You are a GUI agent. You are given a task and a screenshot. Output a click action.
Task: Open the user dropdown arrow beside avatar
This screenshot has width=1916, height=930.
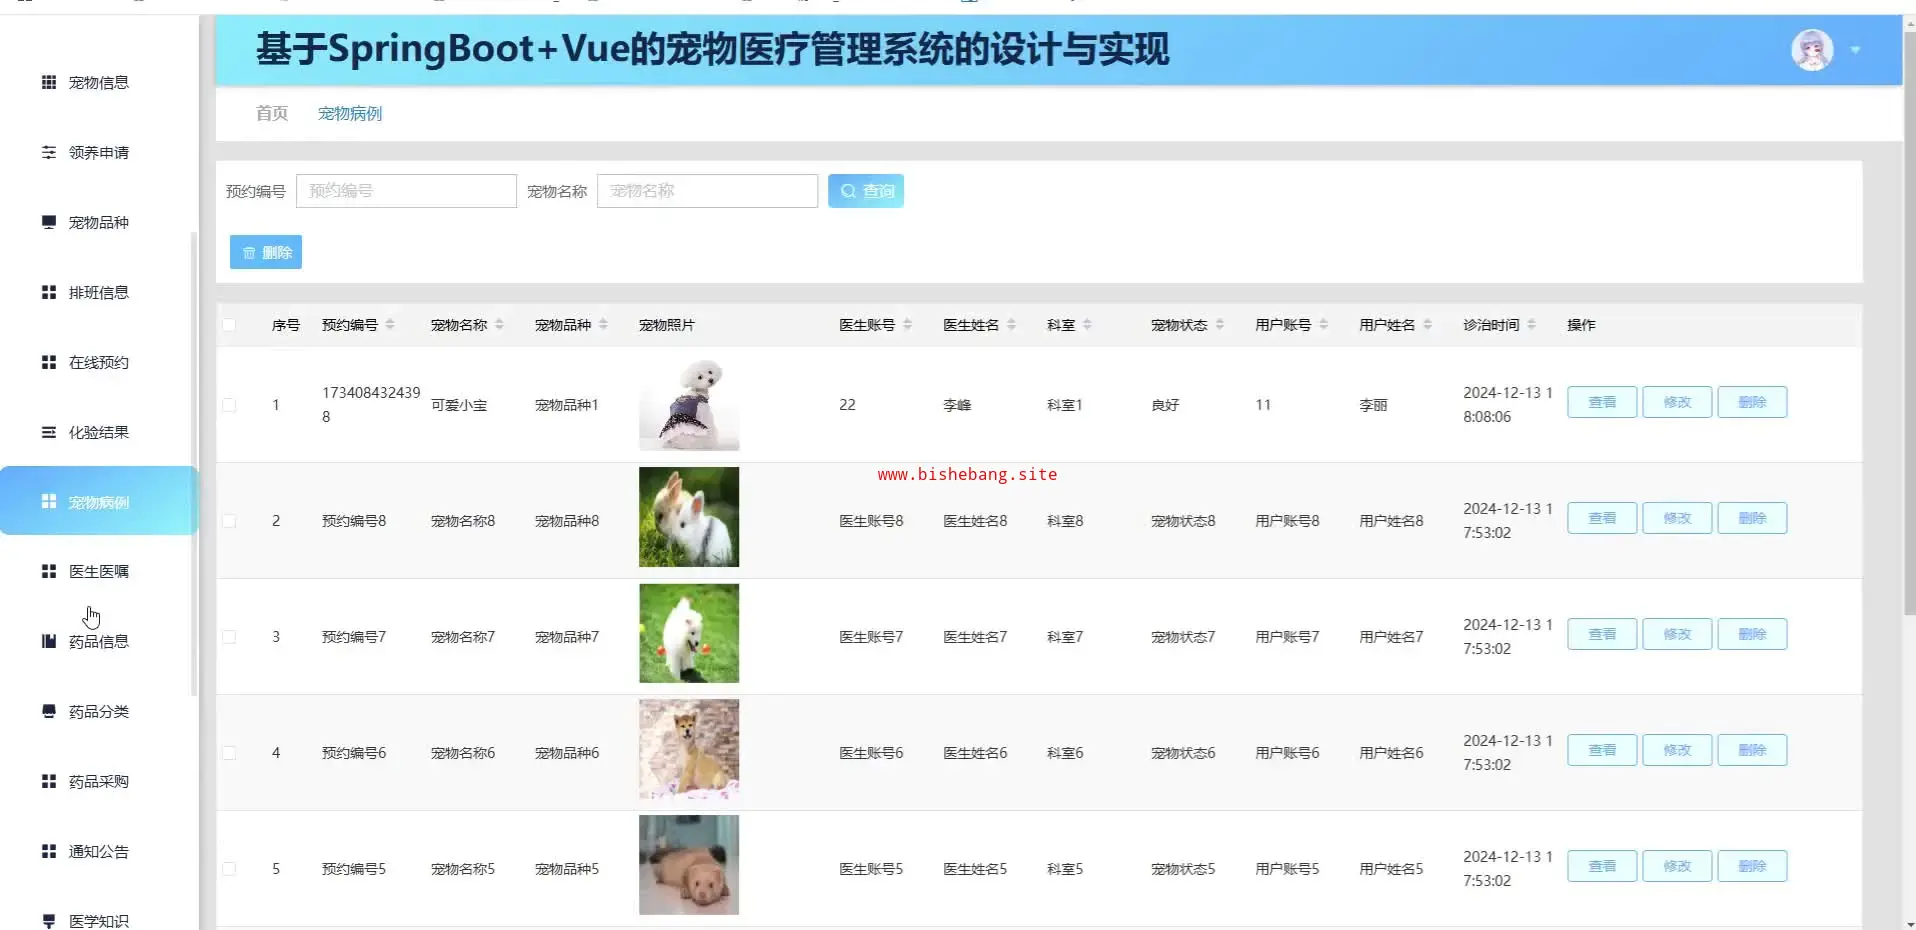(x=1855, y=50)
